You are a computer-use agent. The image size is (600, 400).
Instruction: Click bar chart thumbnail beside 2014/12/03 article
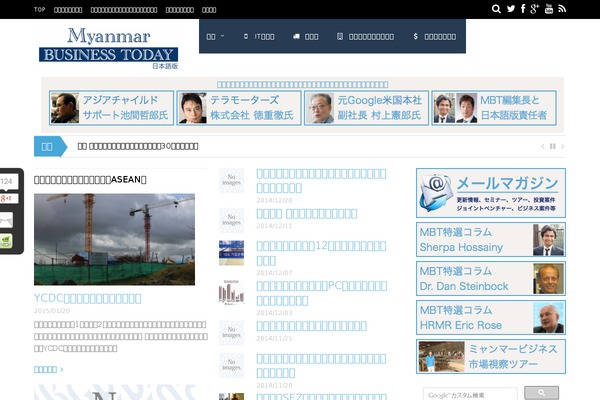[232, 292]
